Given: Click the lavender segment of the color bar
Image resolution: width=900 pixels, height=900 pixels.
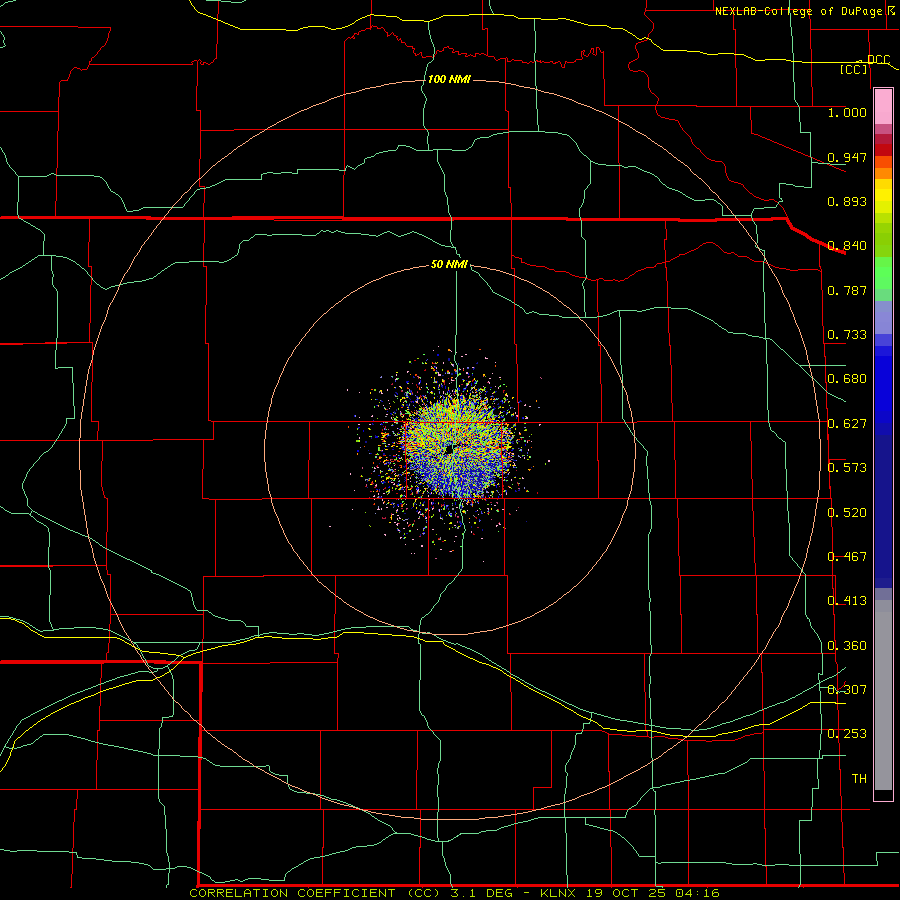Looking at the screenshot, I should coord(883,317).
